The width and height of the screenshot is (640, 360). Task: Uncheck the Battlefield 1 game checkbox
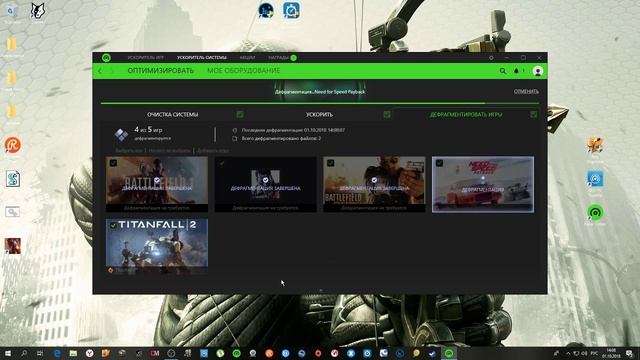[x=113, y=163]
